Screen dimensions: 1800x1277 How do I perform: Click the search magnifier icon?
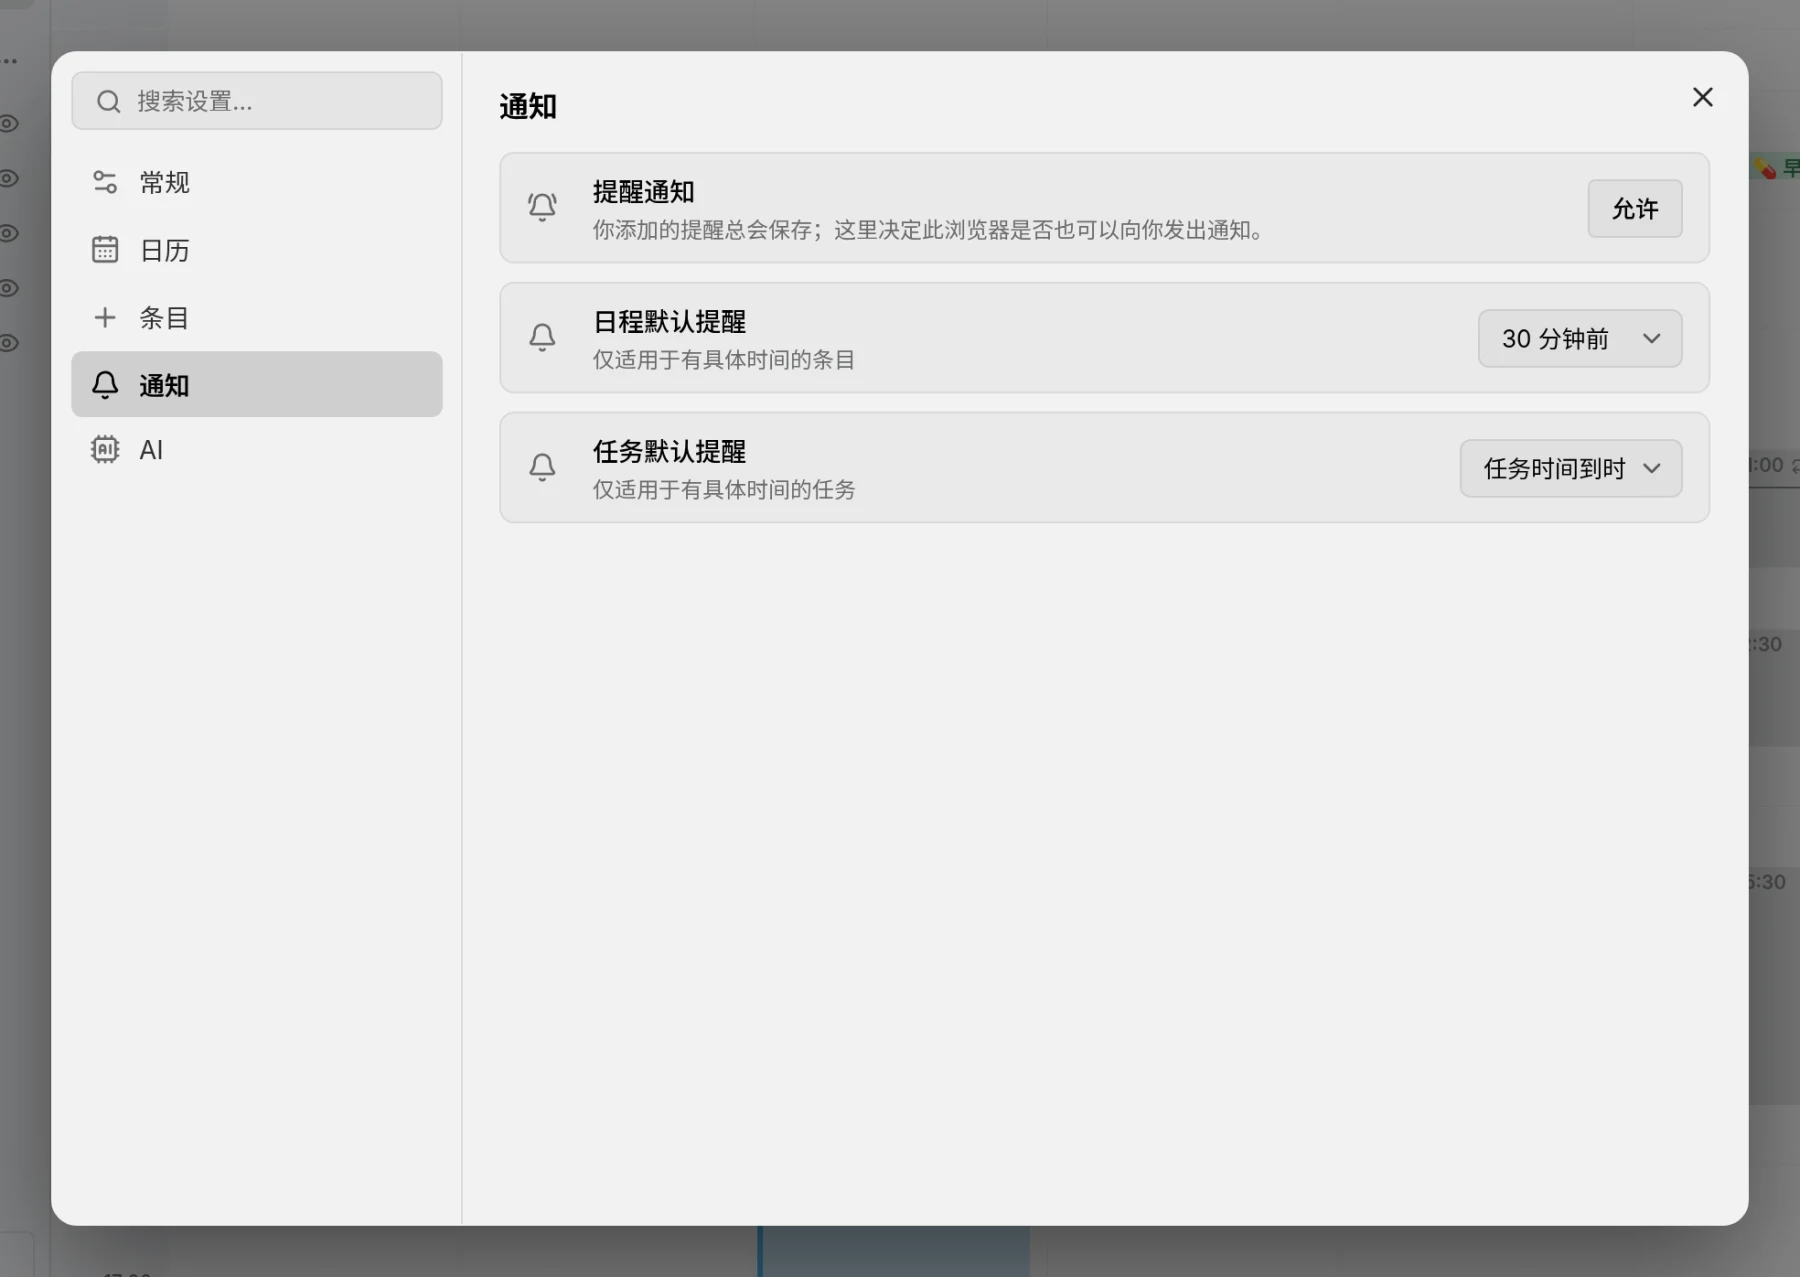pos(108,101)
